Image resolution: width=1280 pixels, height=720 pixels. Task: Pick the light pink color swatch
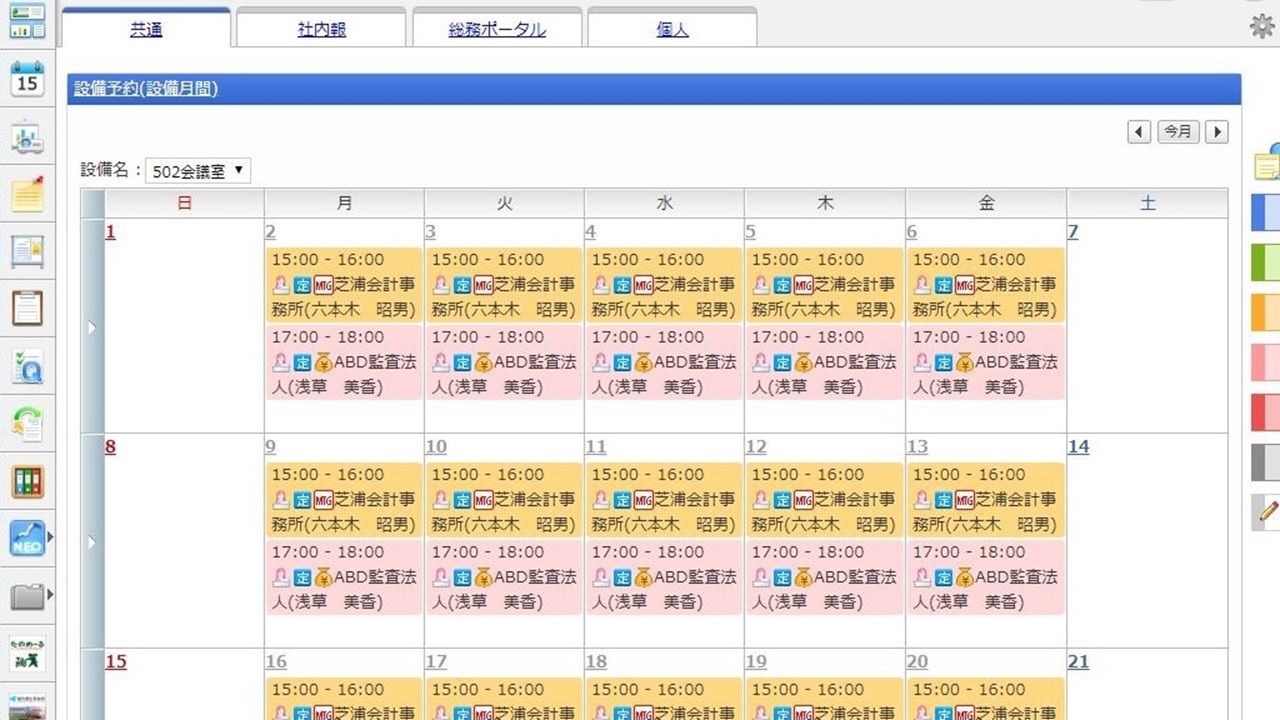[x=1266, y=362]
